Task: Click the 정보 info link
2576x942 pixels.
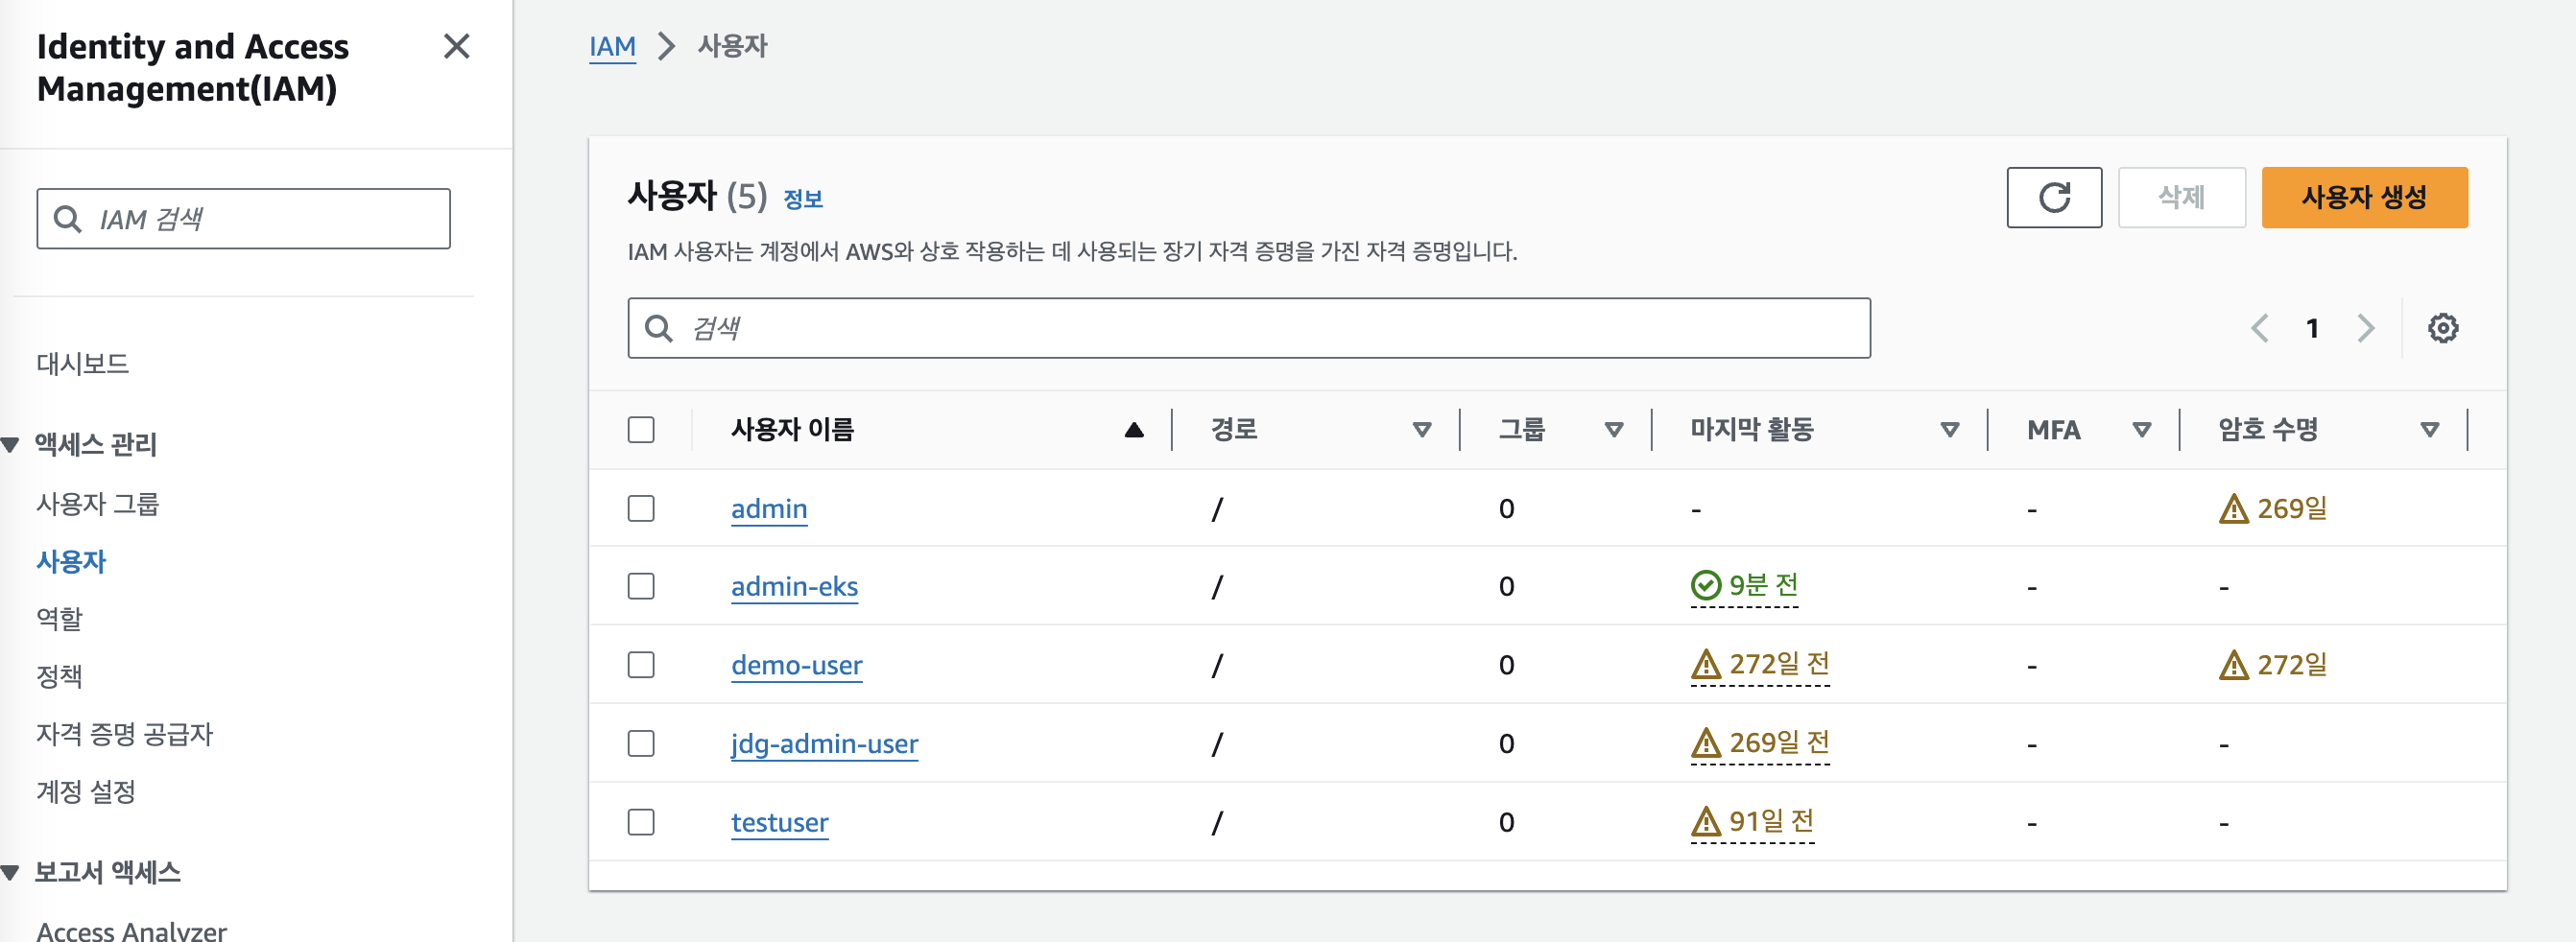Action: click(802, 199)
